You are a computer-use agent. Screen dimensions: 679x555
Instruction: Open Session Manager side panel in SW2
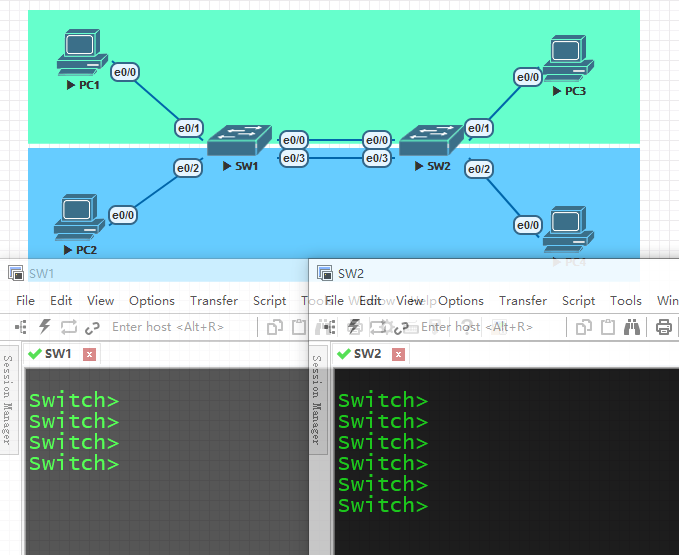[318, 400]
